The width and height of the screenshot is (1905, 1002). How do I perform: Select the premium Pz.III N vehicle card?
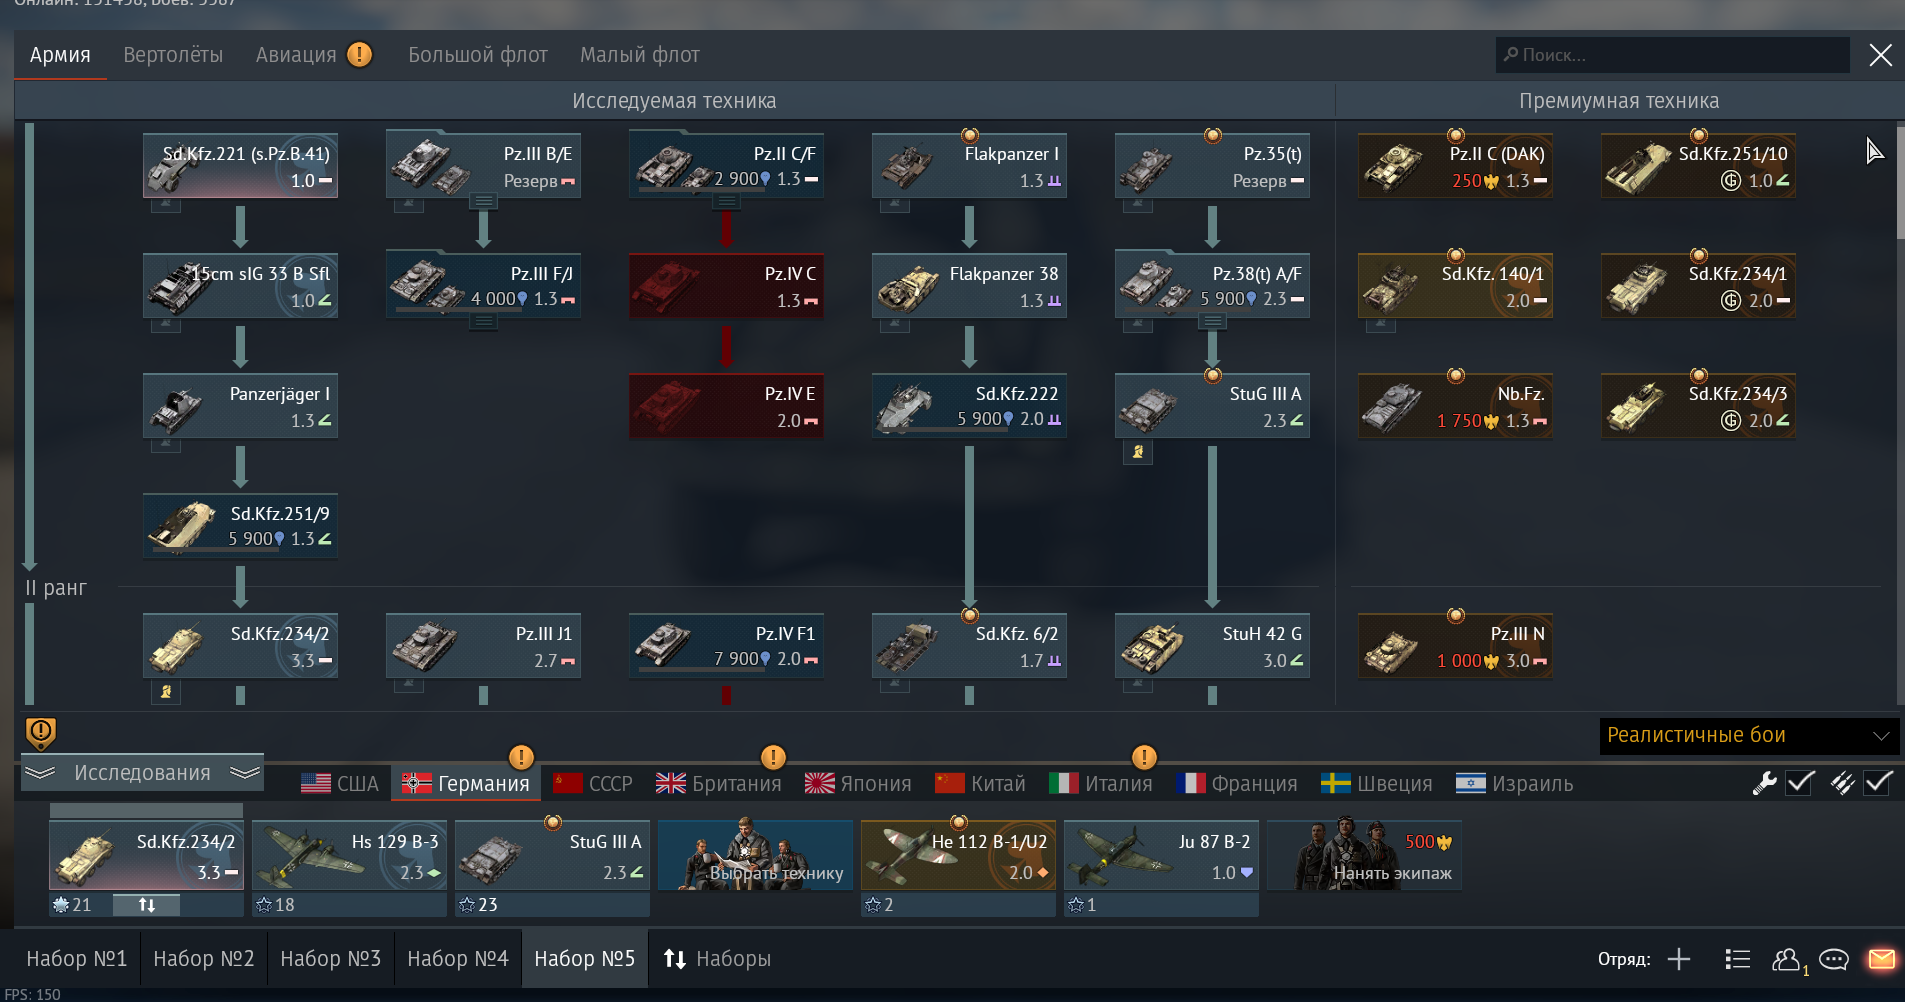(1455, 646)
